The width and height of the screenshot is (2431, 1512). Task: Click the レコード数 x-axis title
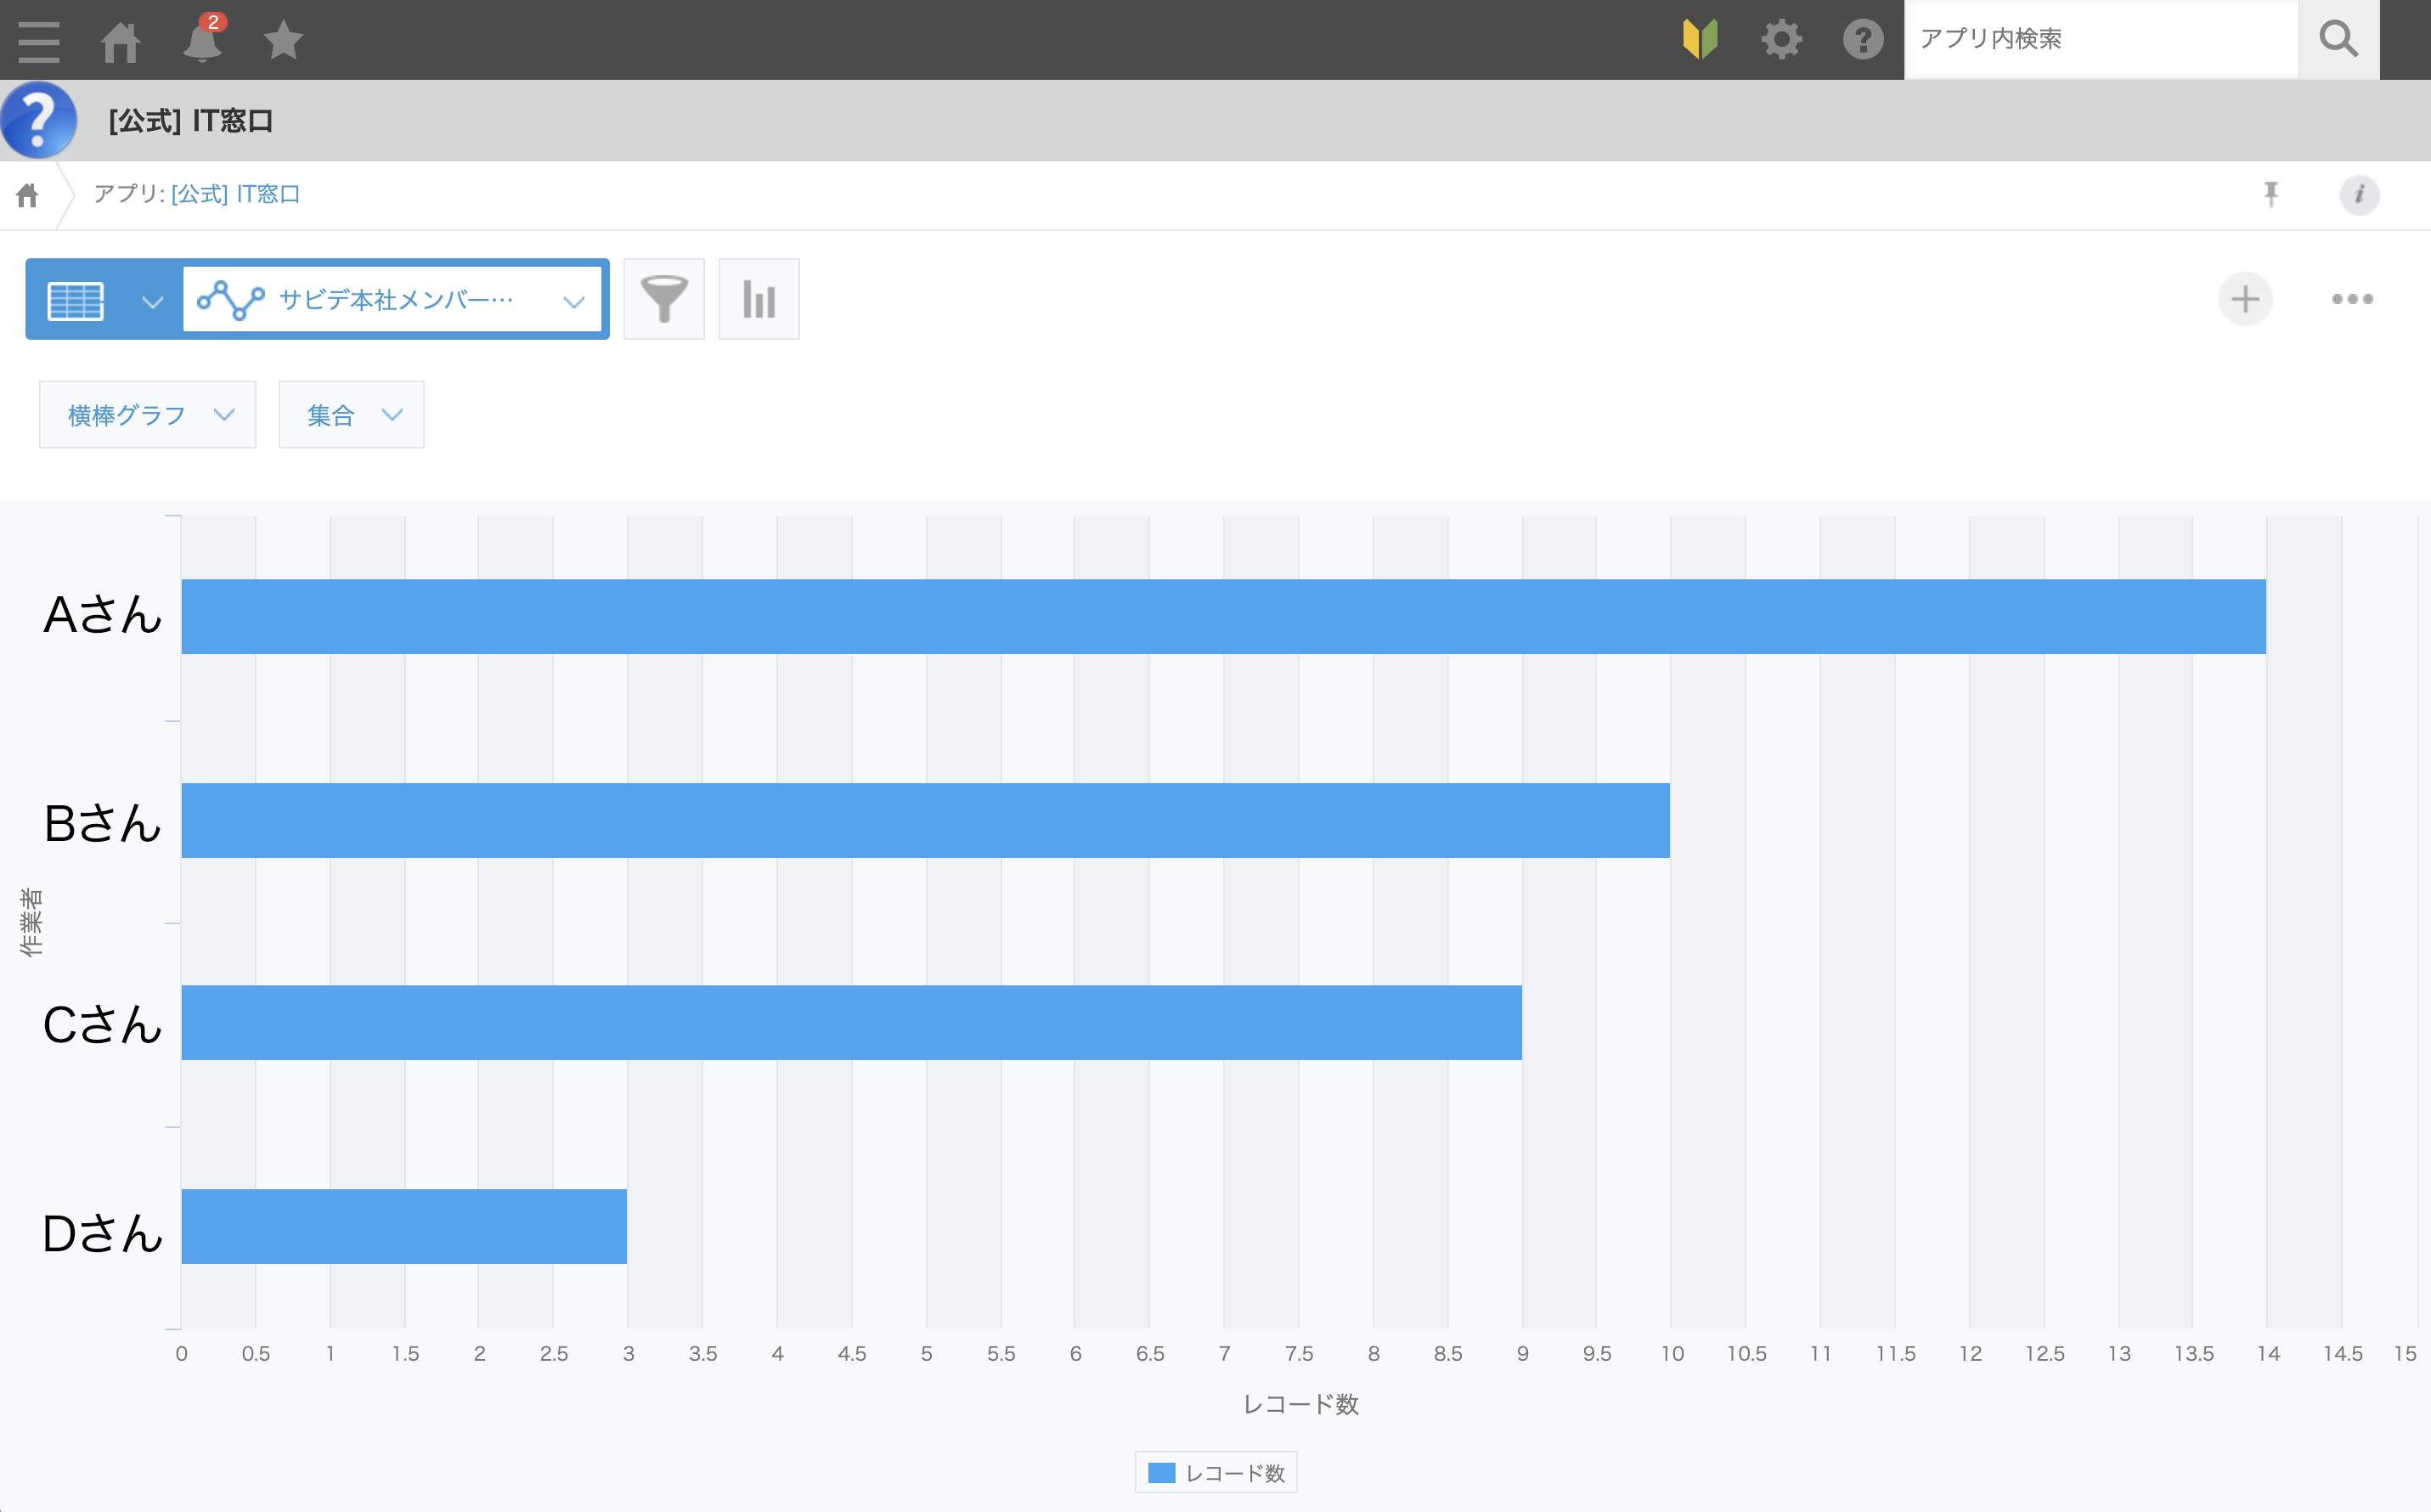click(1301, 1405)
